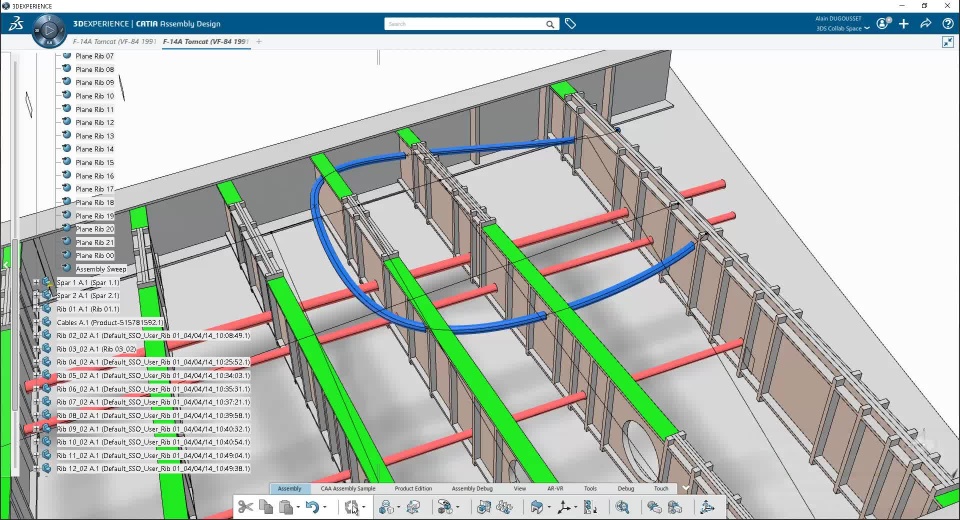Click the tree reorder icon before magnifier
The image size is (960, 520).
(590, 507)
